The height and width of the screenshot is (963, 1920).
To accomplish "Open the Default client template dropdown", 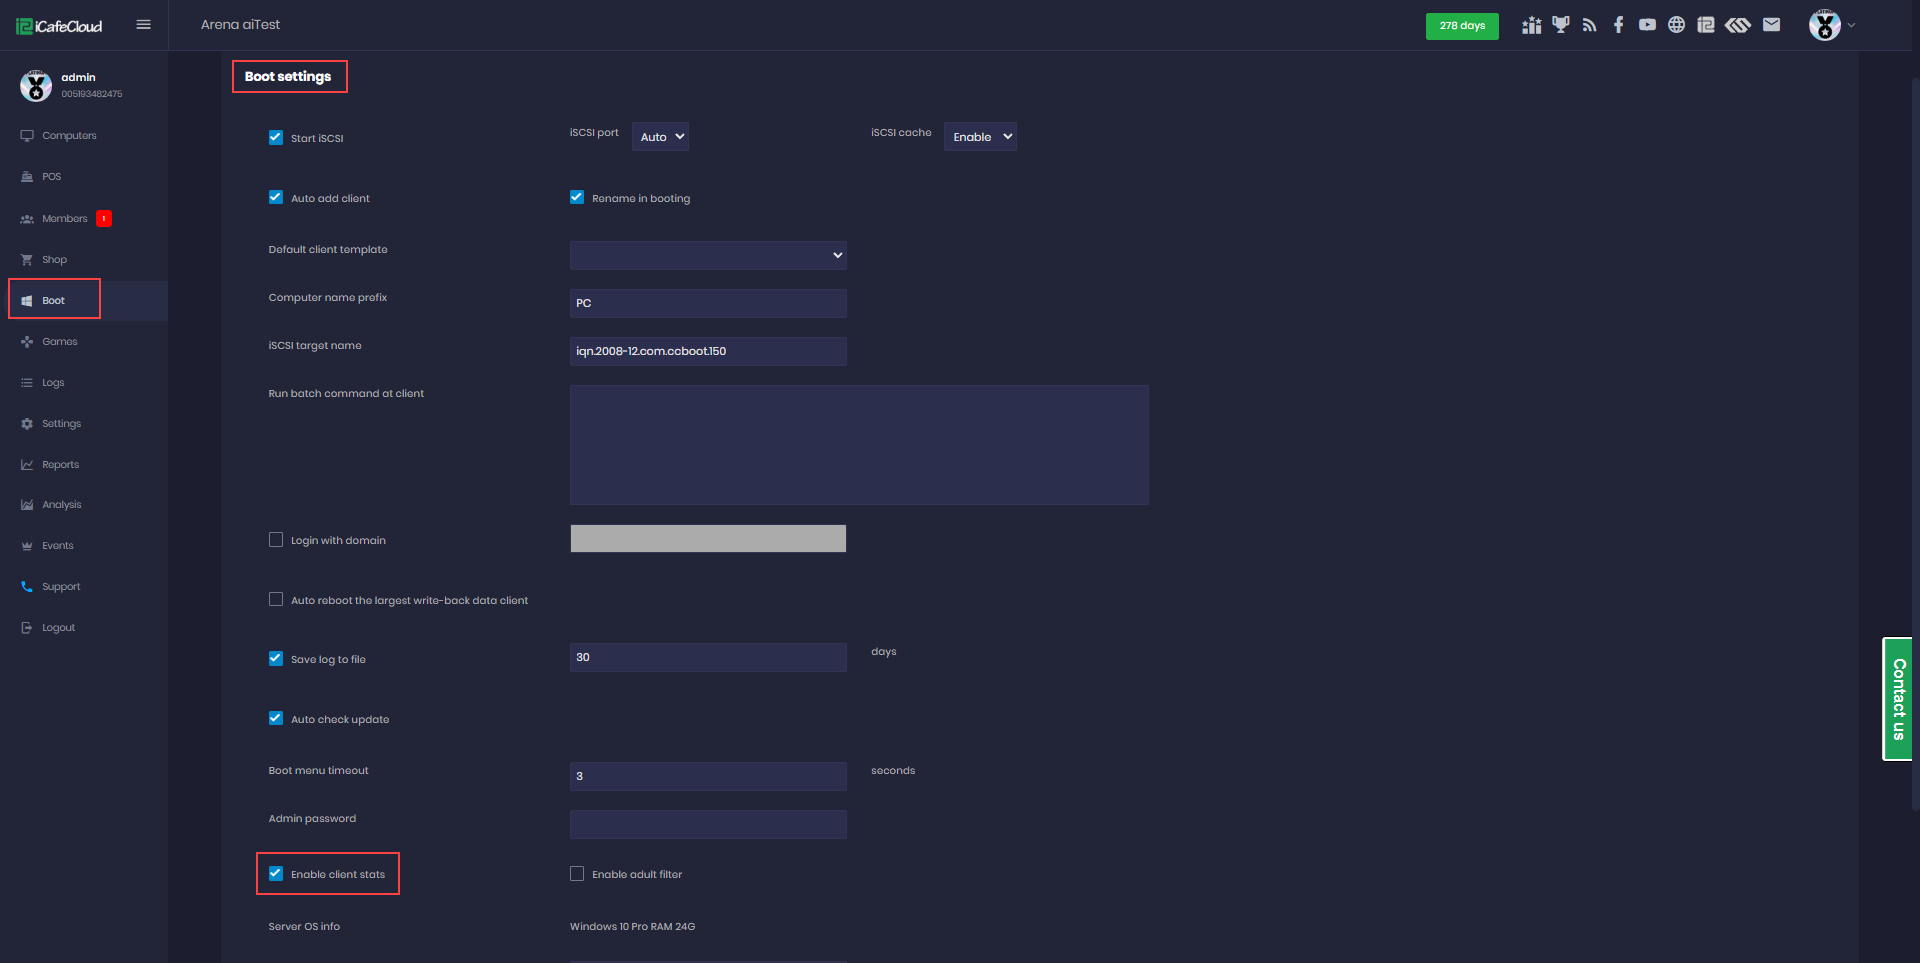I will (x=707, y=255).
